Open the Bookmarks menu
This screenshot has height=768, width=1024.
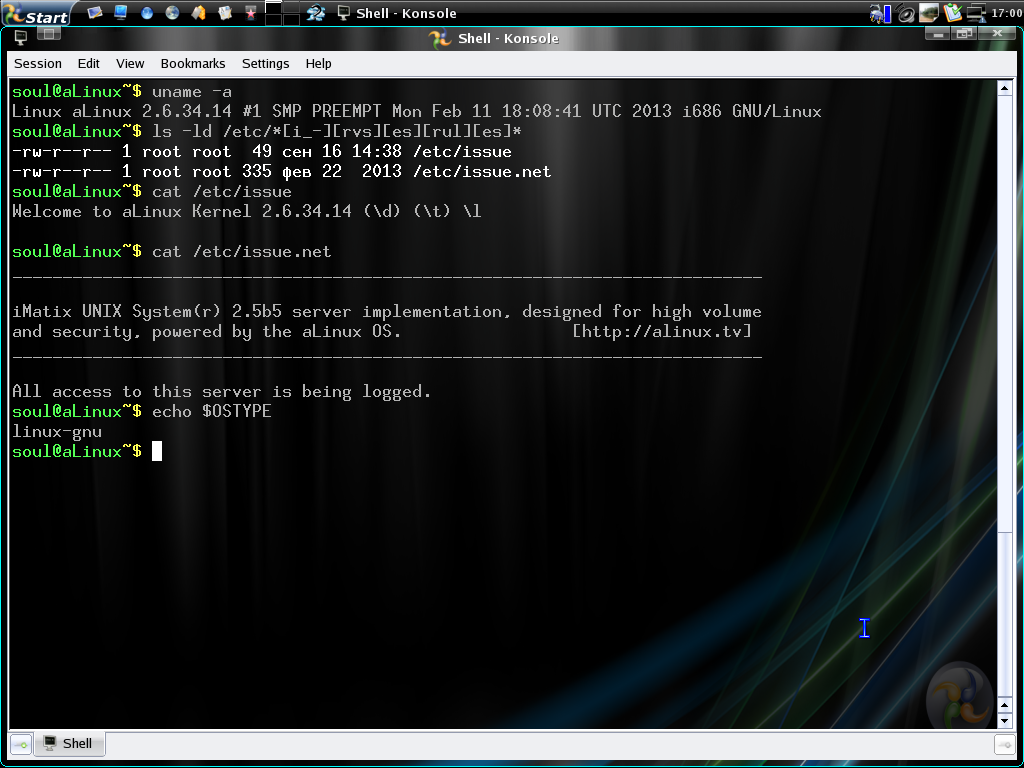[x=193, y=63]
